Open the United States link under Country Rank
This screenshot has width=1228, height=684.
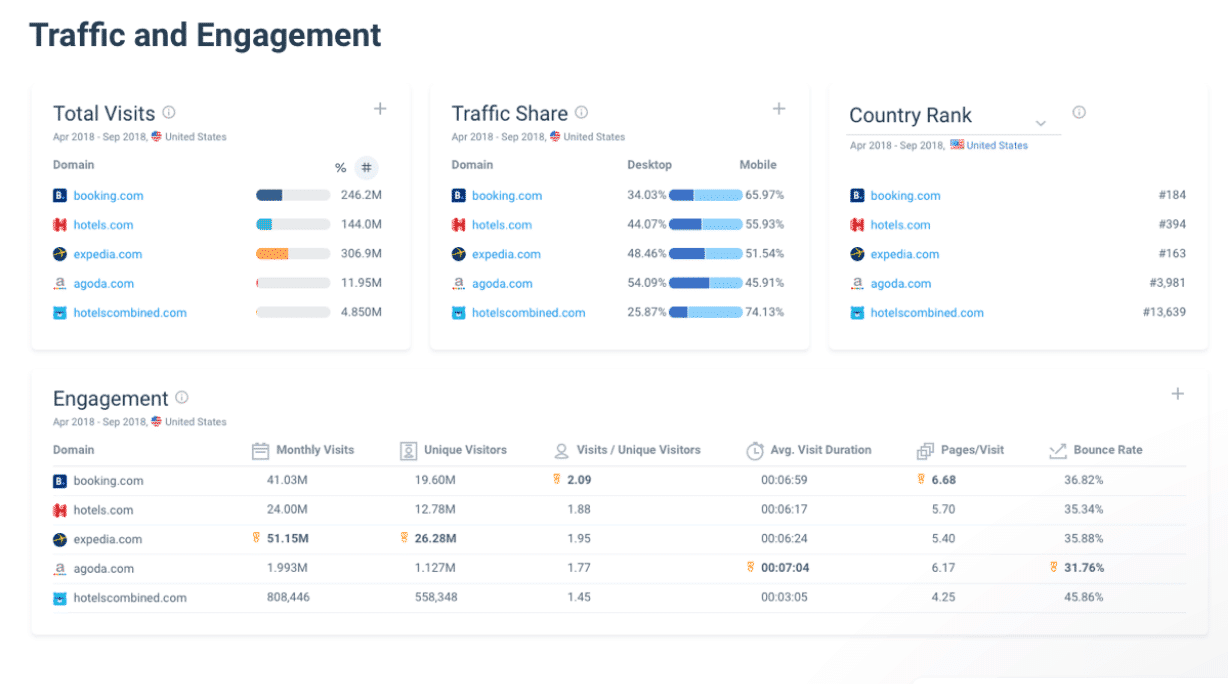[x=997, y=145]
